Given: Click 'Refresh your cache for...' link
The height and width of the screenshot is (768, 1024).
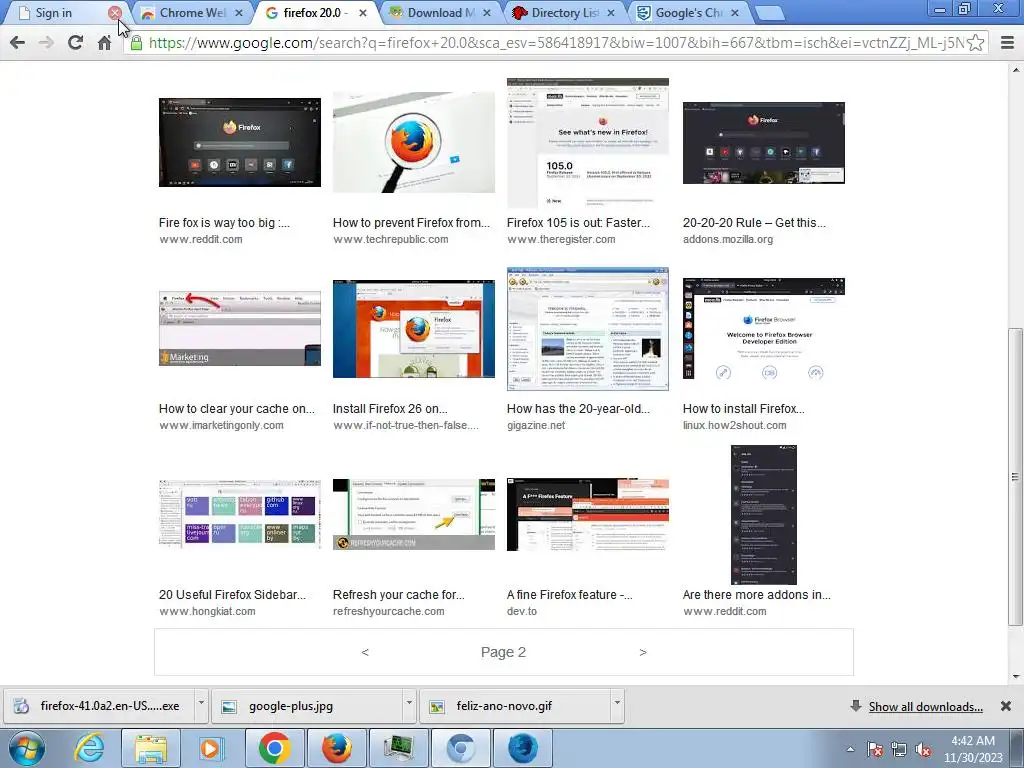Looking at the screenshot, I should (x=398, y=595).
